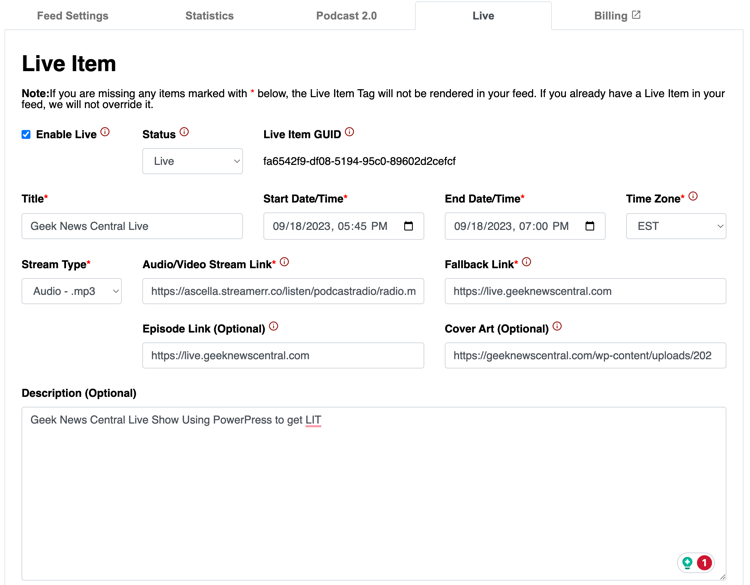Open the Billing external link tab

(x=617, y=16)
